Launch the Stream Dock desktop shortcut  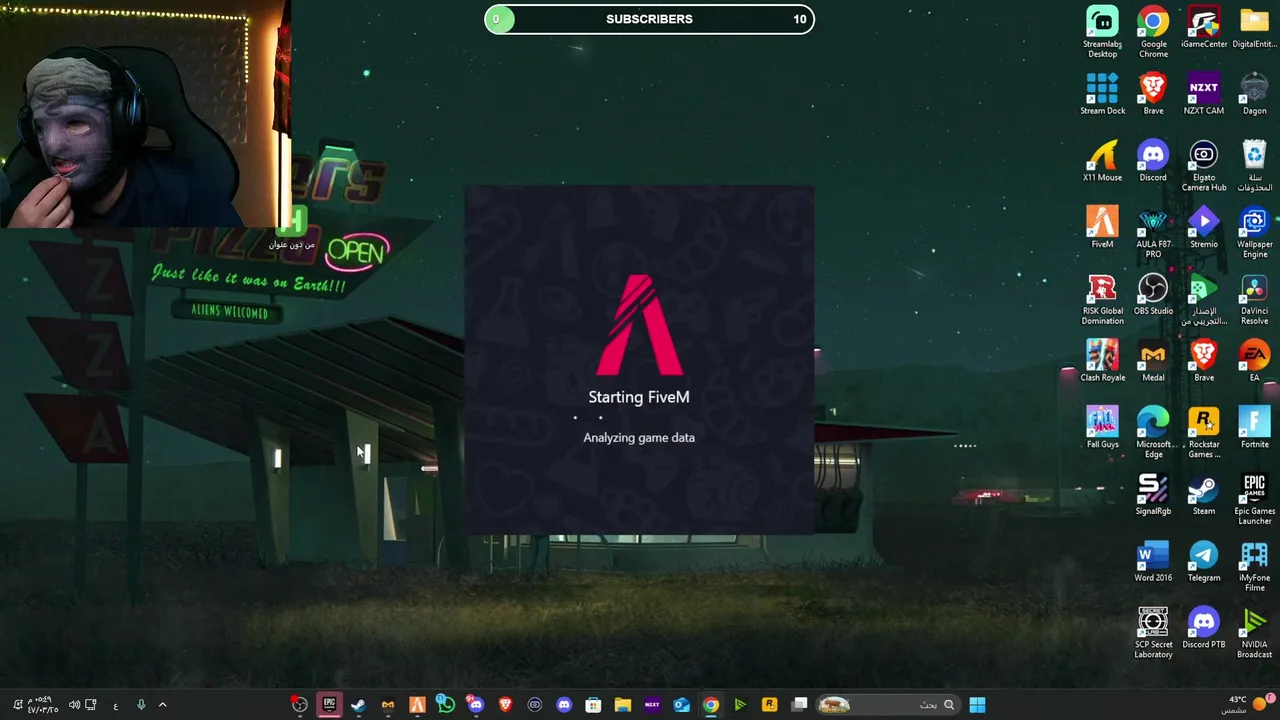coord(1102,93)
